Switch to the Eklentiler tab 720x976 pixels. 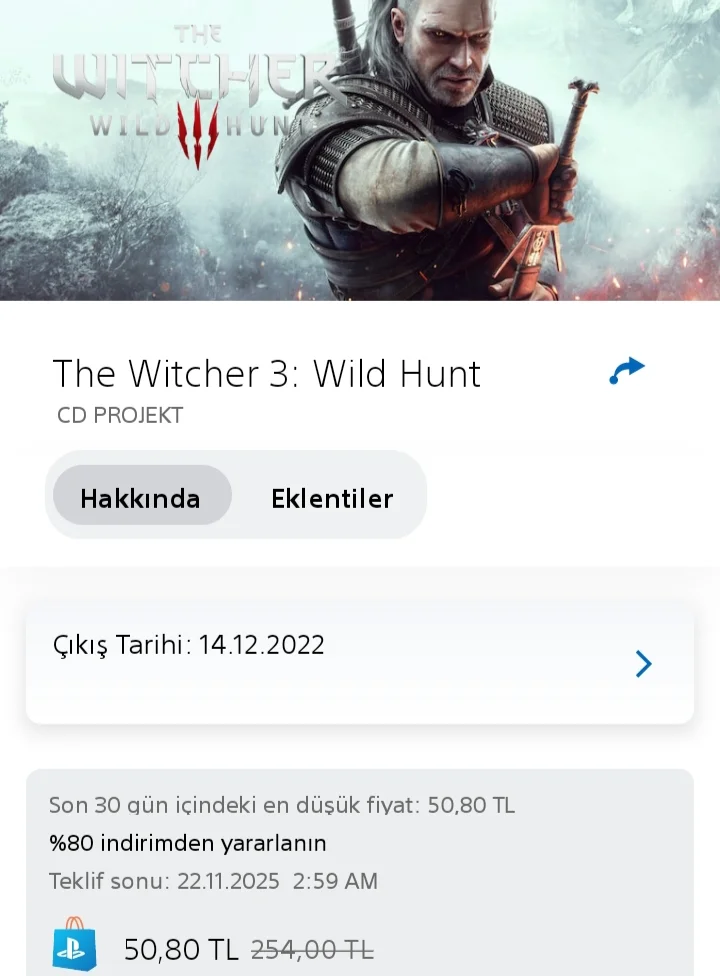coord(332,499)
